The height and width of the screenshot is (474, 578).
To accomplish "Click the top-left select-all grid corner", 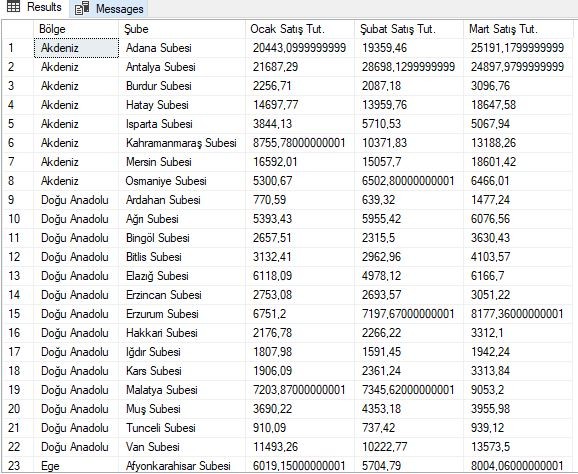I will (18, 29).
